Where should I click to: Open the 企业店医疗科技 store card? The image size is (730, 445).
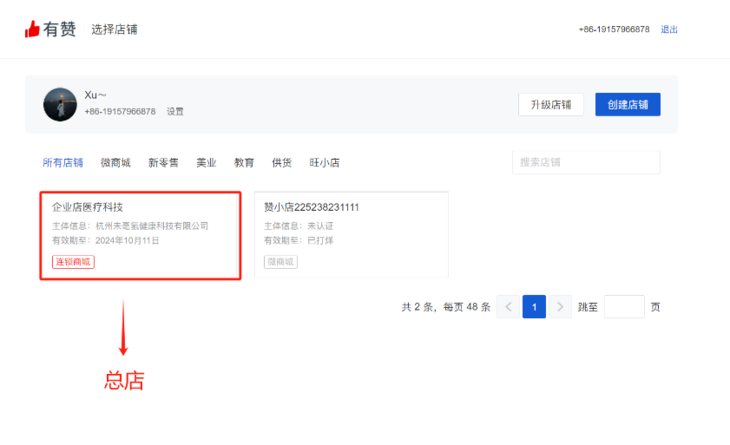point(140,235)
